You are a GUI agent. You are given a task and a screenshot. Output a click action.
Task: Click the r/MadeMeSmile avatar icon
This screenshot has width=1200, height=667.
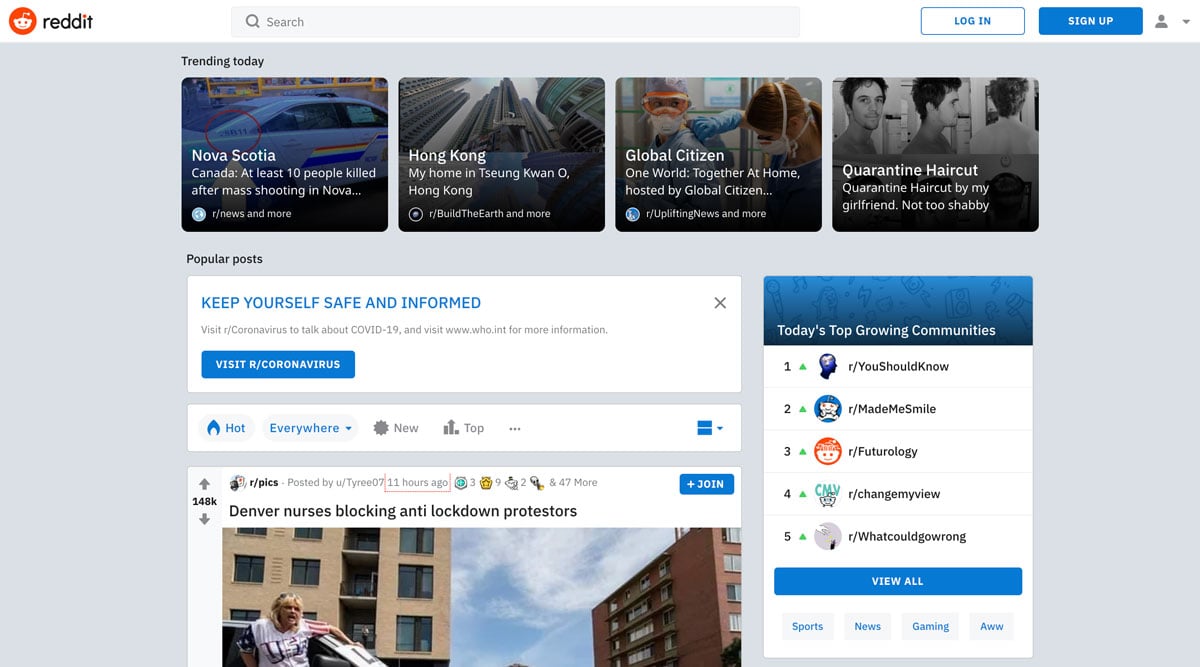click(828, 409)
